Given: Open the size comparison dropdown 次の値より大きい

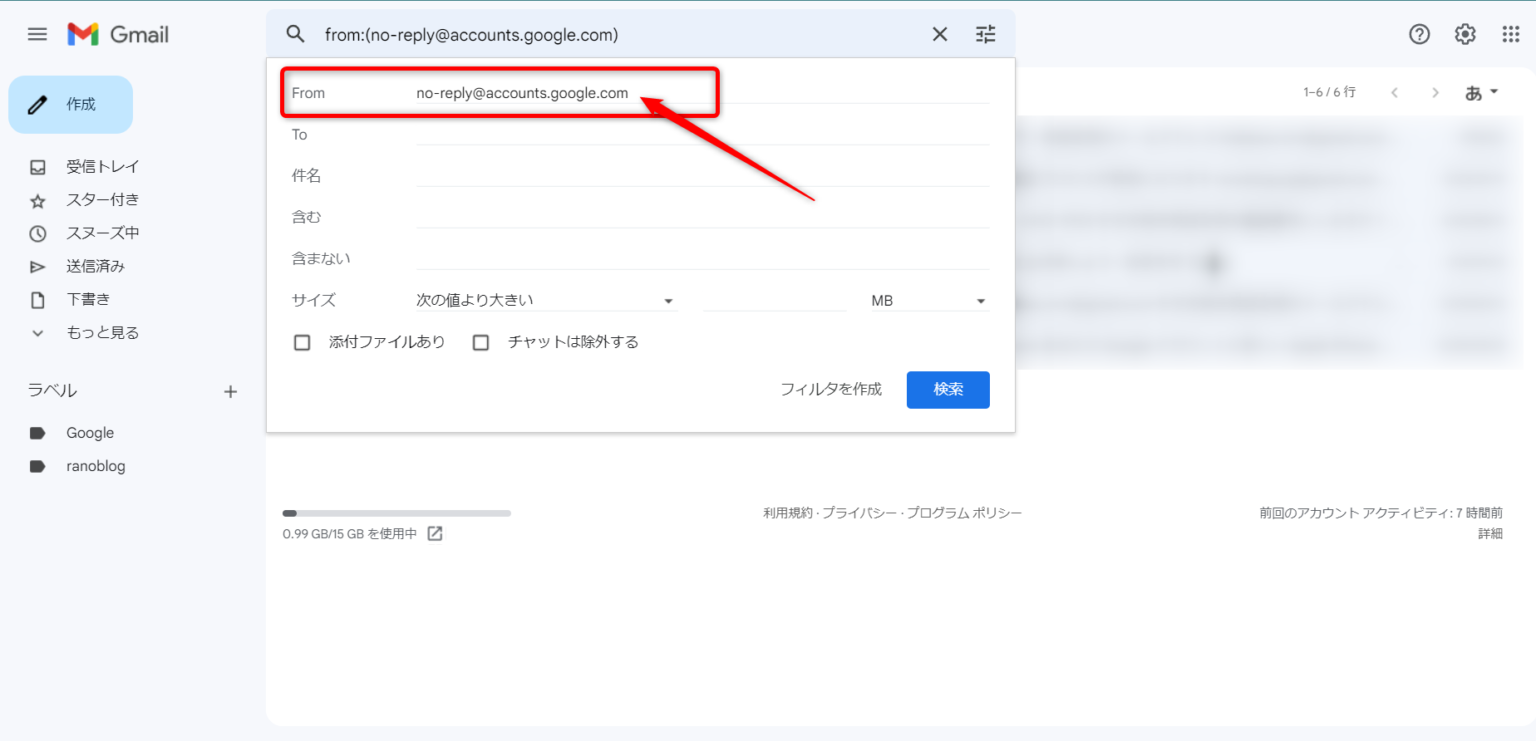Looking at the screenshot, I should coord(547,298).
